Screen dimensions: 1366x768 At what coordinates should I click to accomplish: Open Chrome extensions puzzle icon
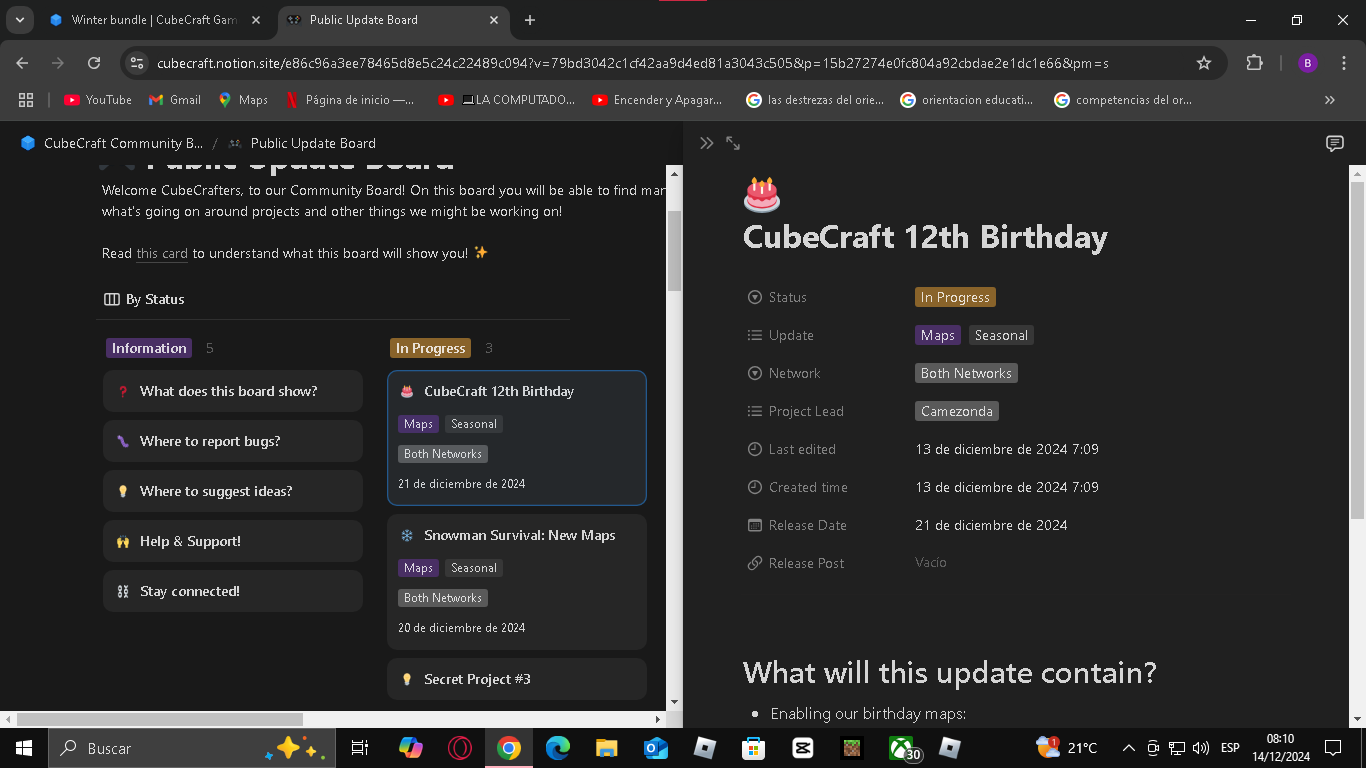point(1254,63)
